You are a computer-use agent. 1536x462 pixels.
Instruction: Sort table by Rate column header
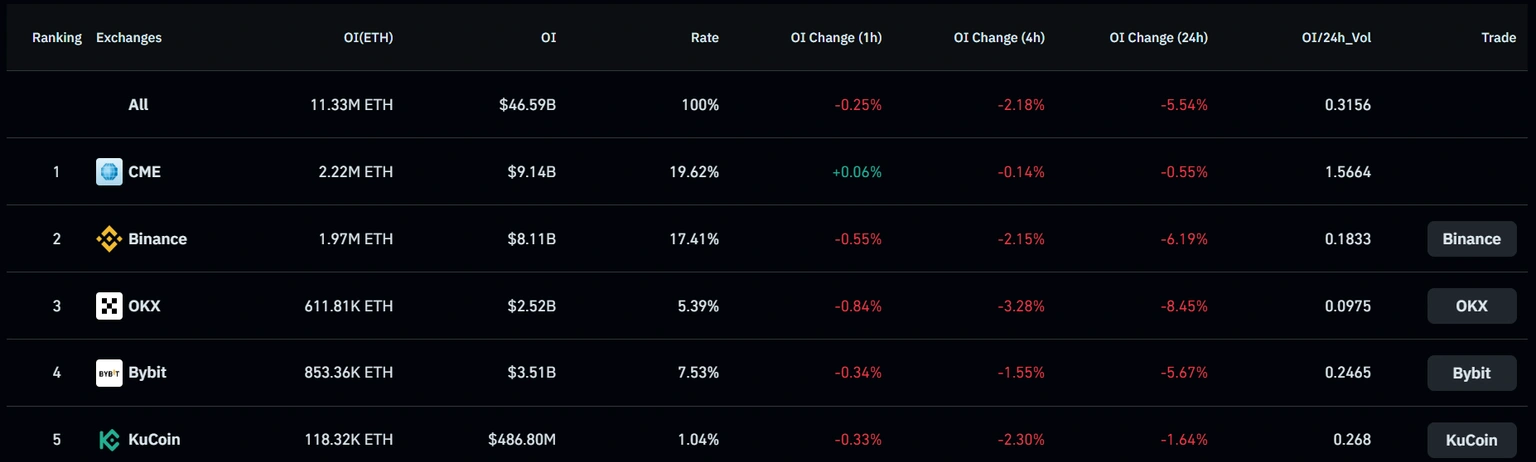(x=704, y=38)
